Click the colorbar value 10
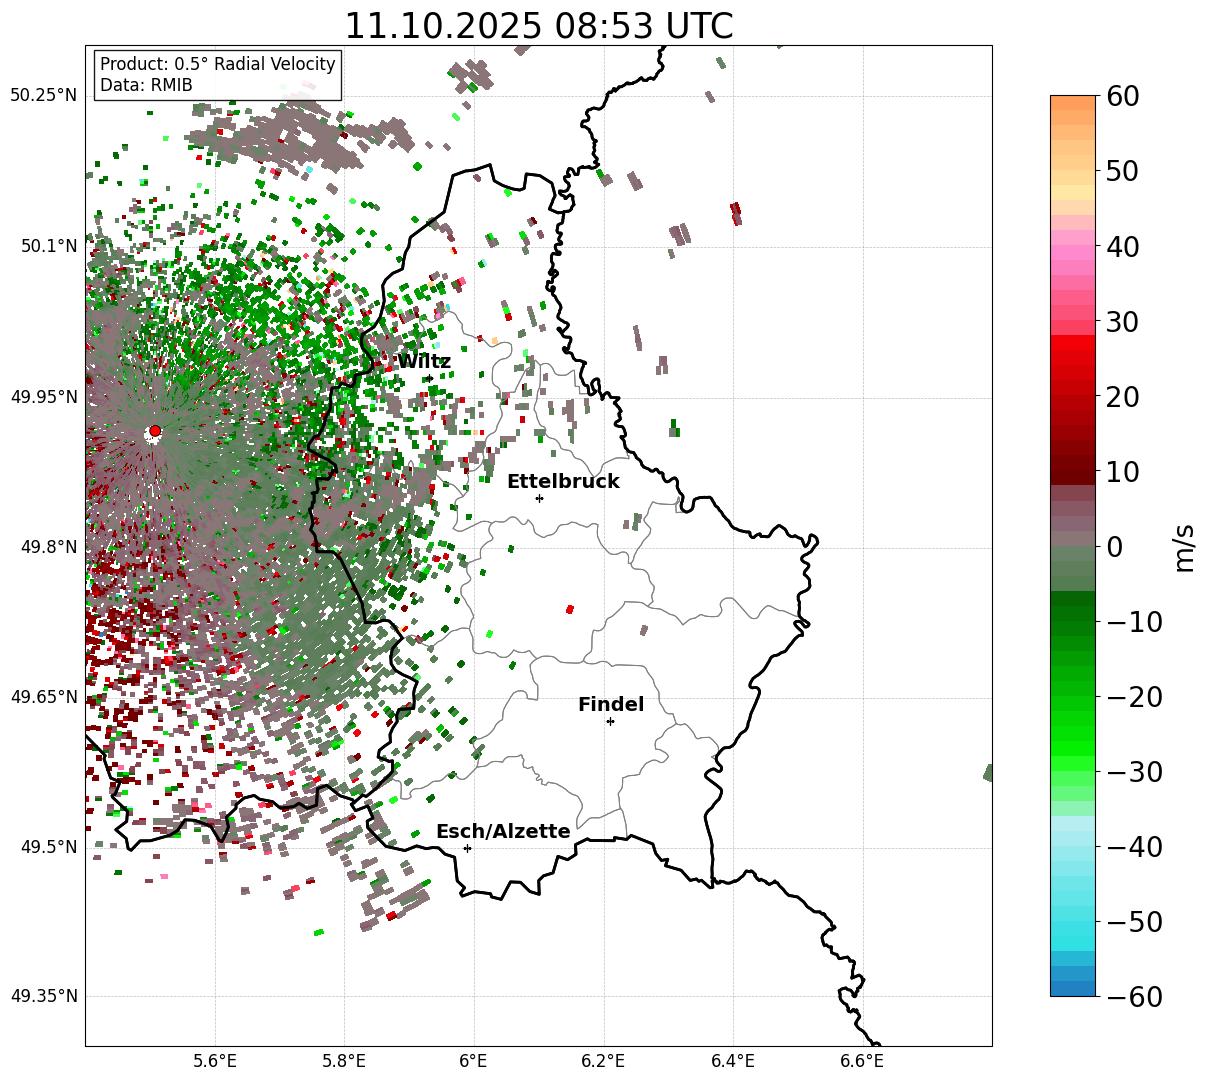 [x=1121, y=472]
